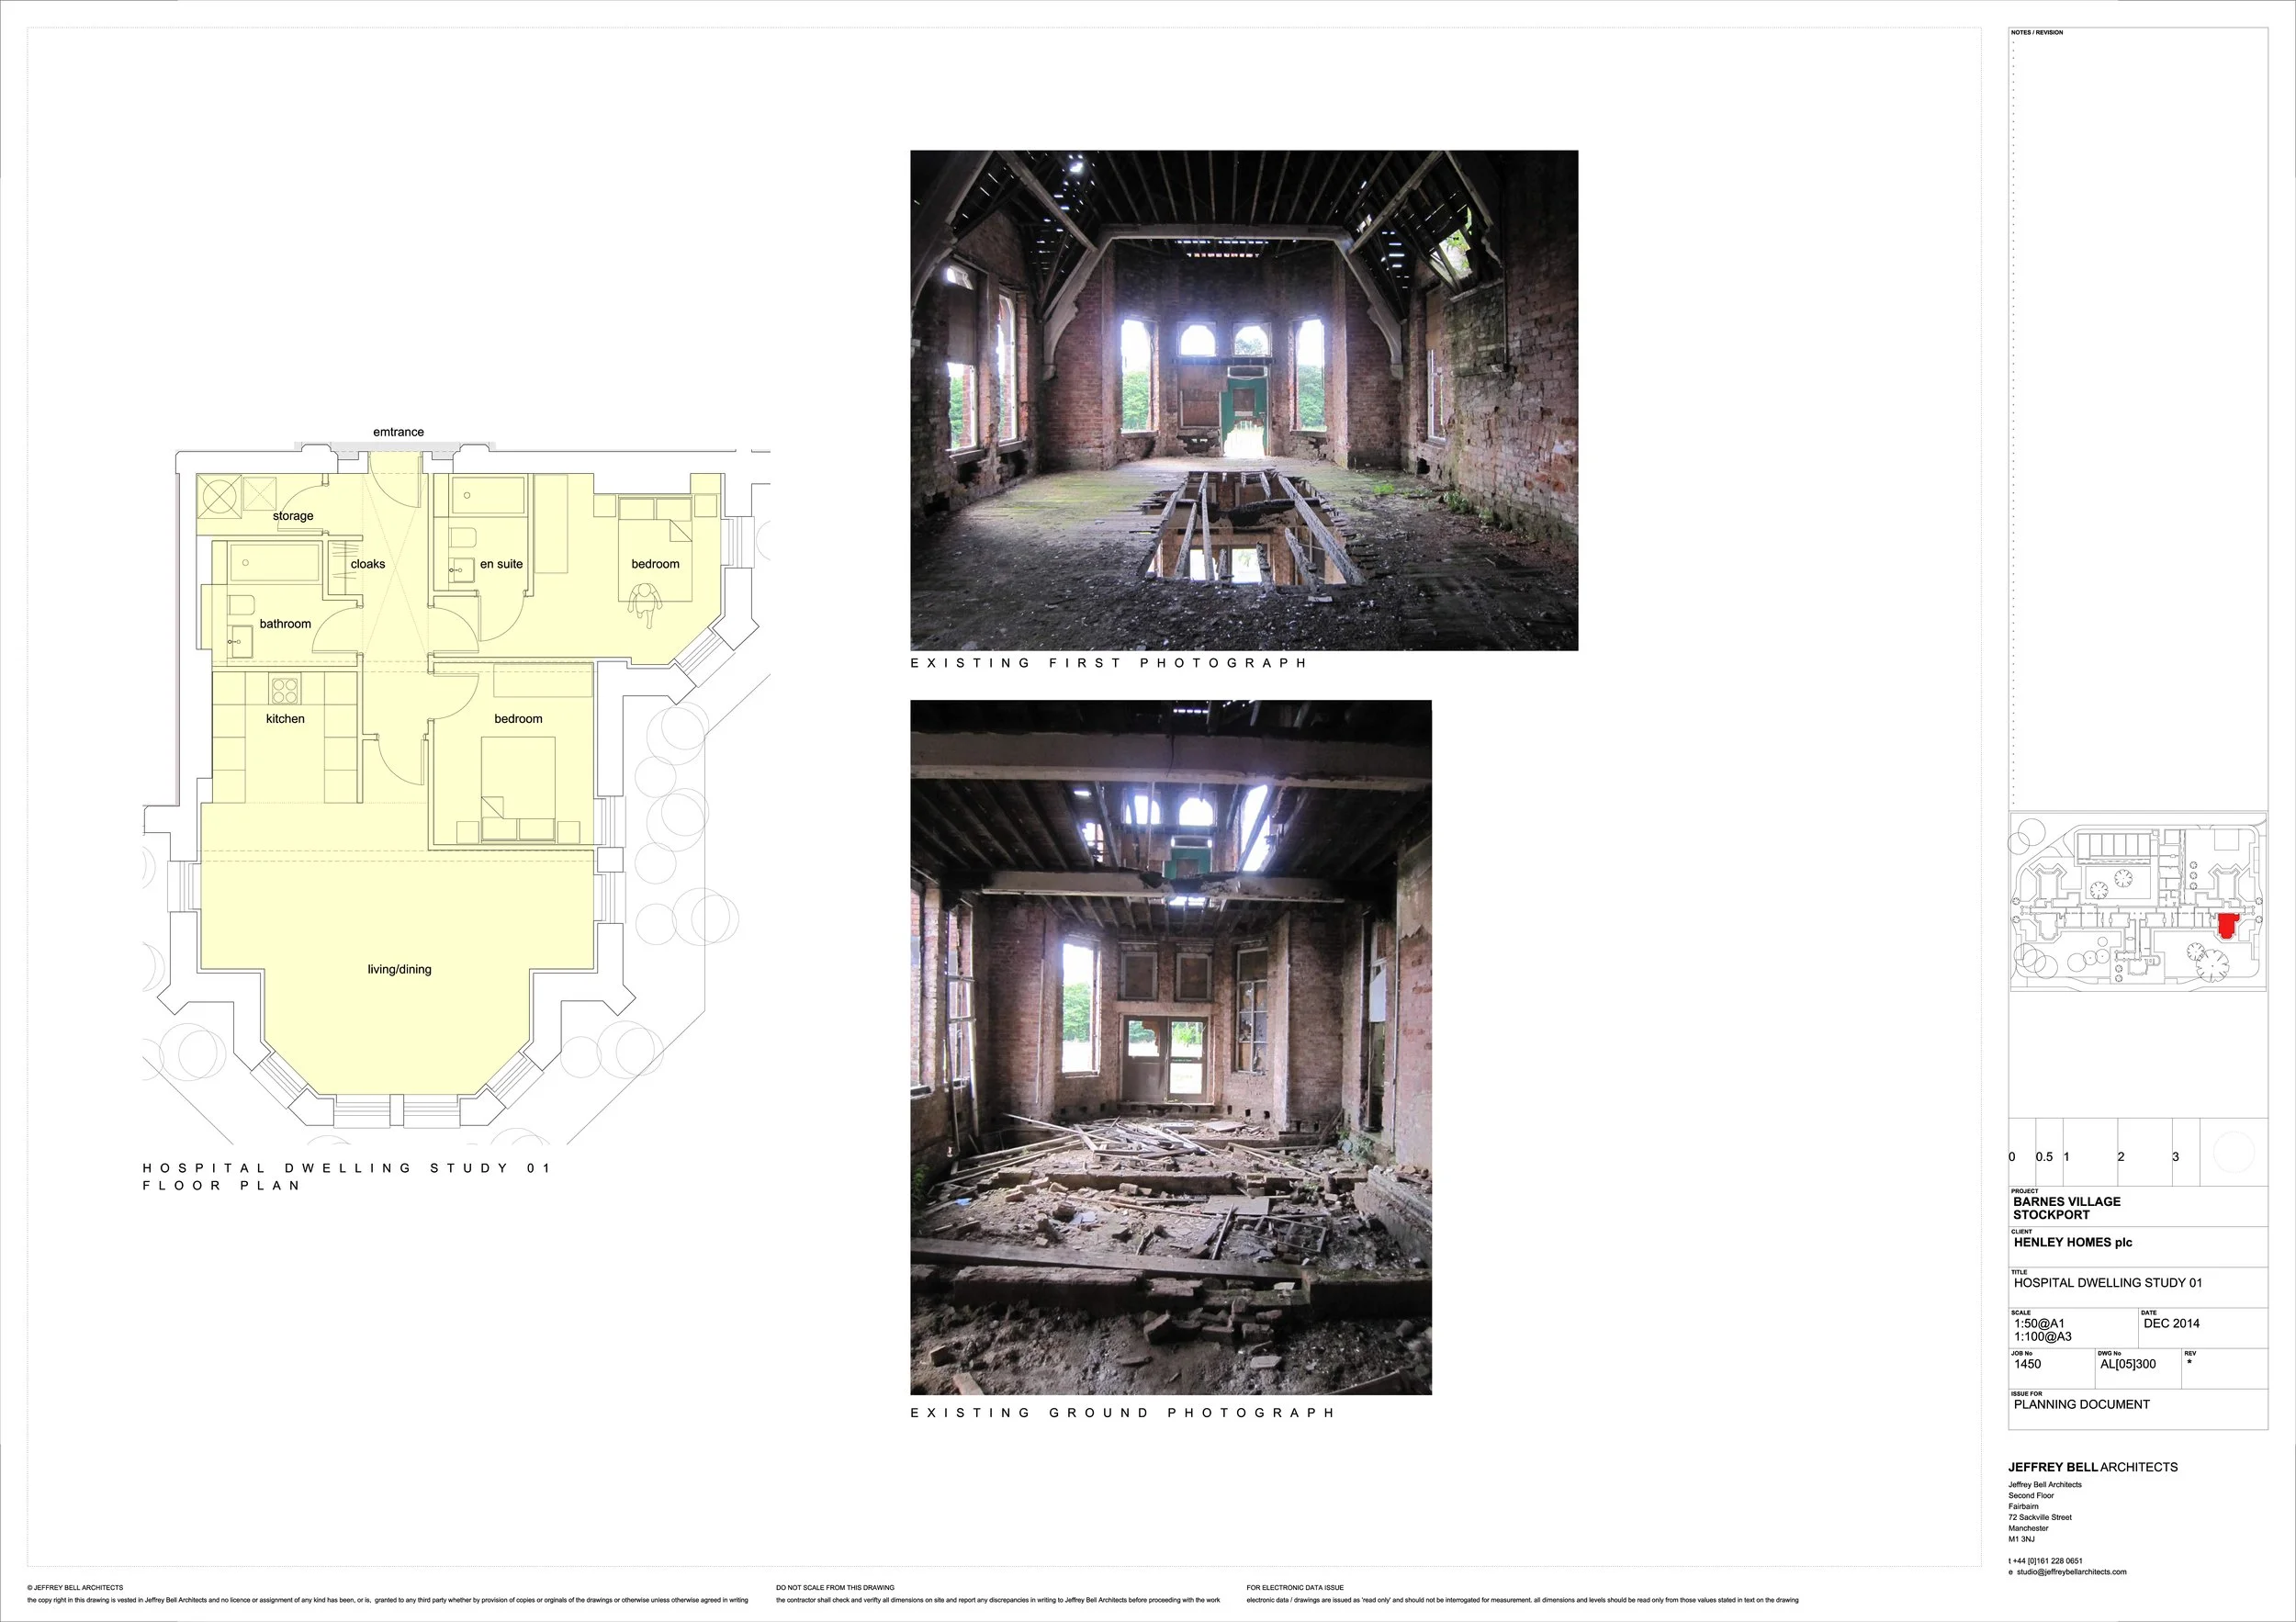
Task: Click the 'DEC 2014' date field
Action: tap(2171, 1323)
